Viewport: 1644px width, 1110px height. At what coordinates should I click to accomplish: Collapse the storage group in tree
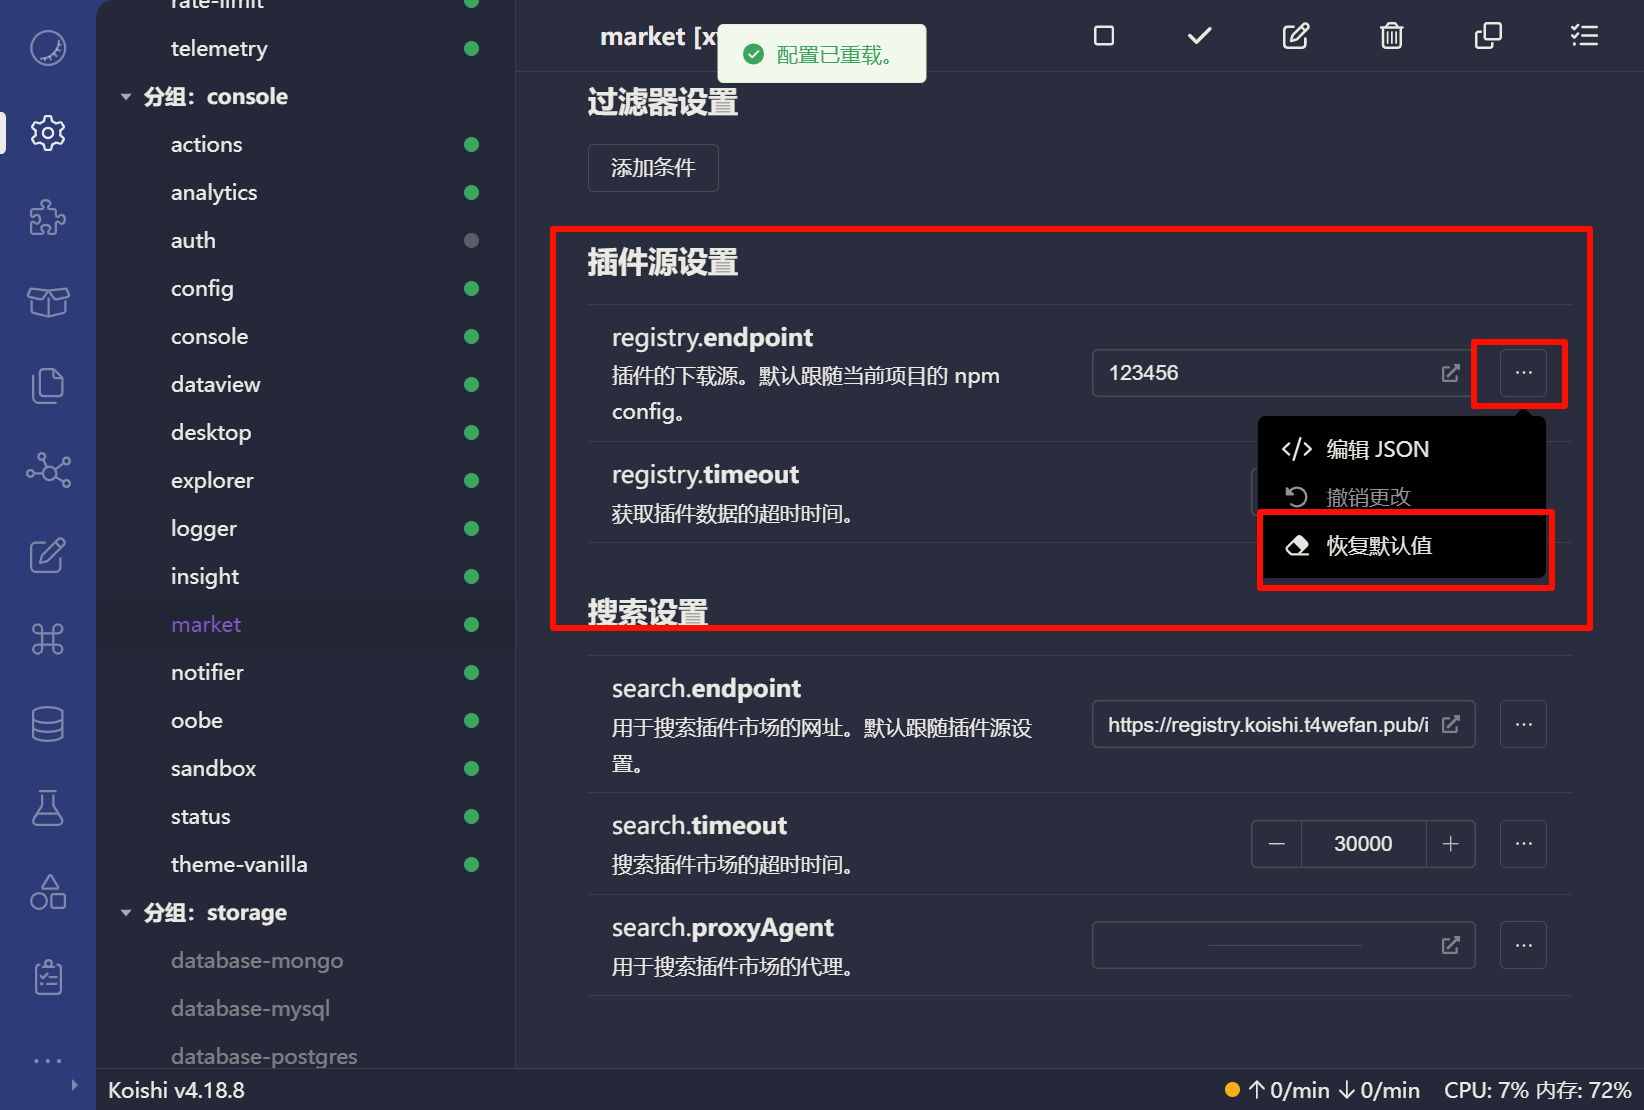(126, 913)
